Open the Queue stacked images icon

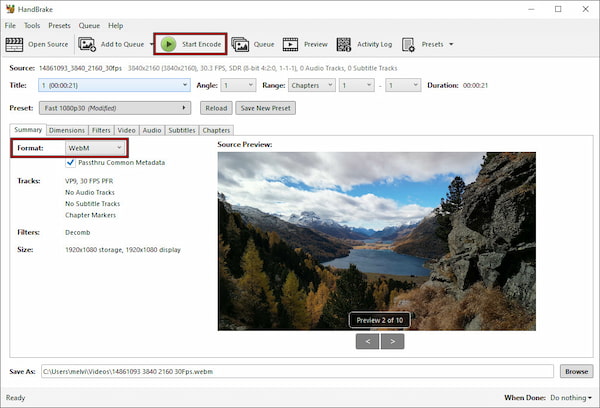[240, 44]
